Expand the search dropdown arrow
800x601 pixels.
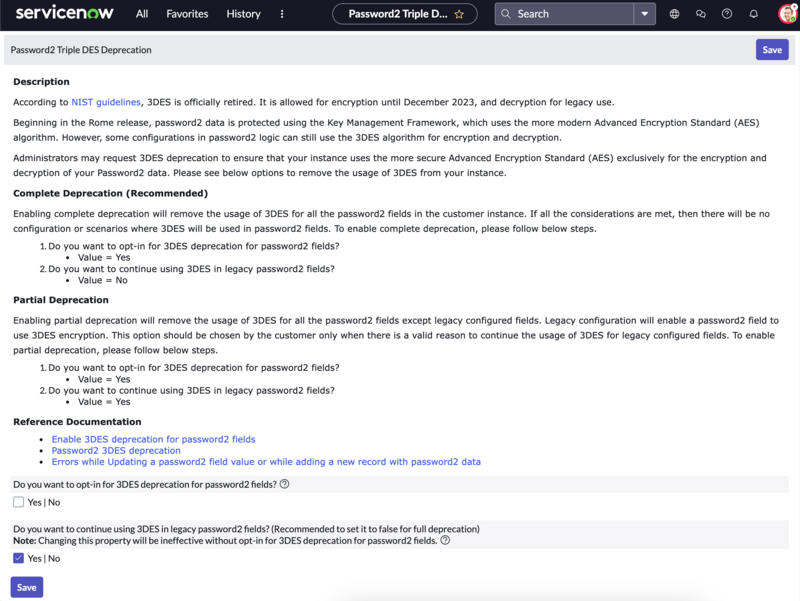point(645,14)
